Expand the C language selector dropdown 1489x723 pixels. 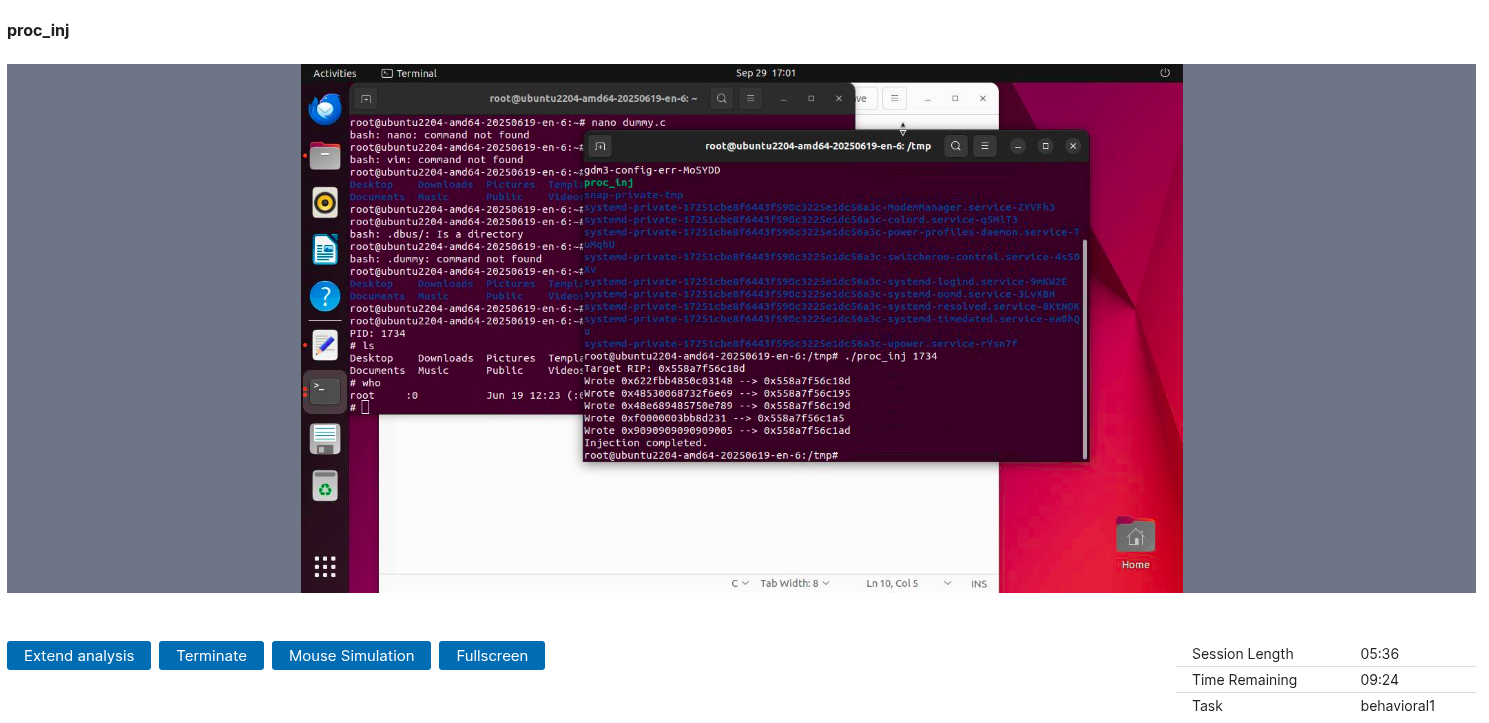click(740, 583)
